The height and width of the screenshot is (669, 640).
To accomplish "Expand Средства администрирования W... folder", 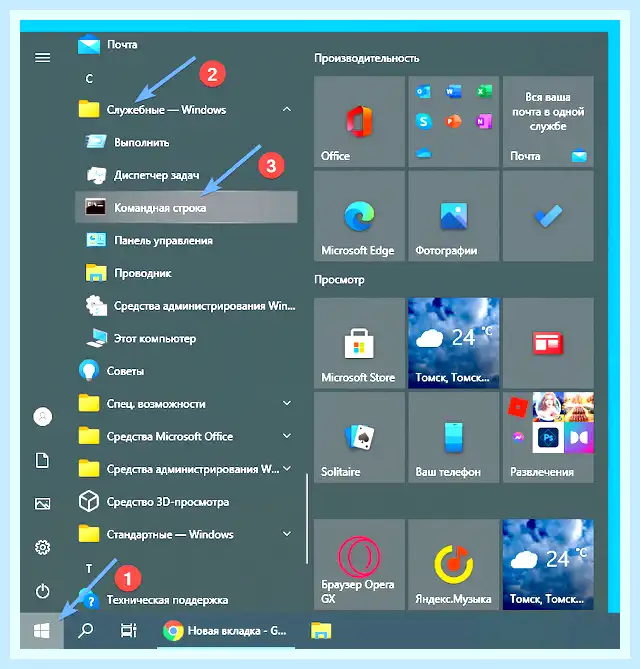I will click(186, 469).
